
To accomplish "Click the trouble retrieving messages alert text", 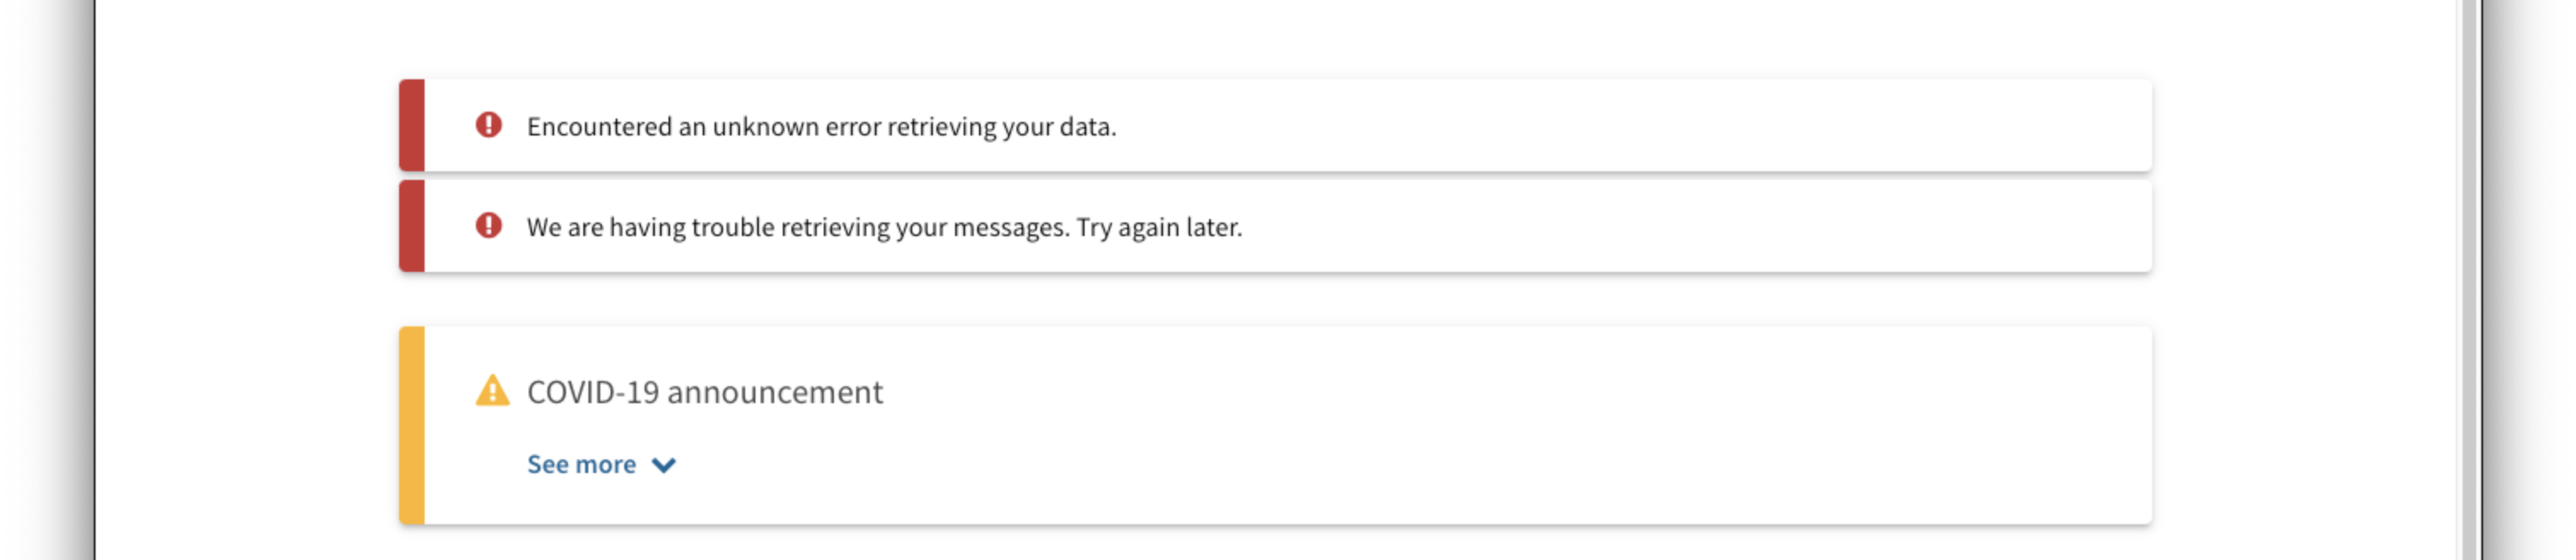I will coord(884,228).
